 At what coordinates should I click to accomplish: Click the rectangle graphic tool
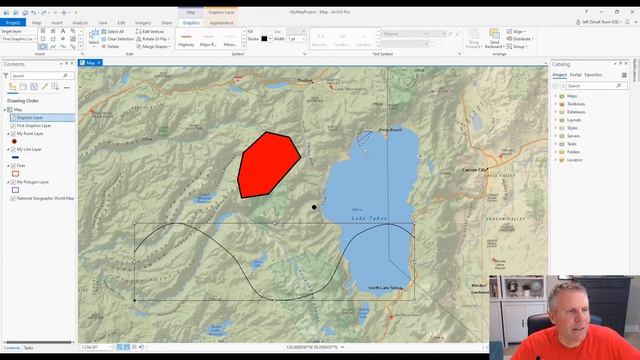pyautogui.click(x=42, y=39)
